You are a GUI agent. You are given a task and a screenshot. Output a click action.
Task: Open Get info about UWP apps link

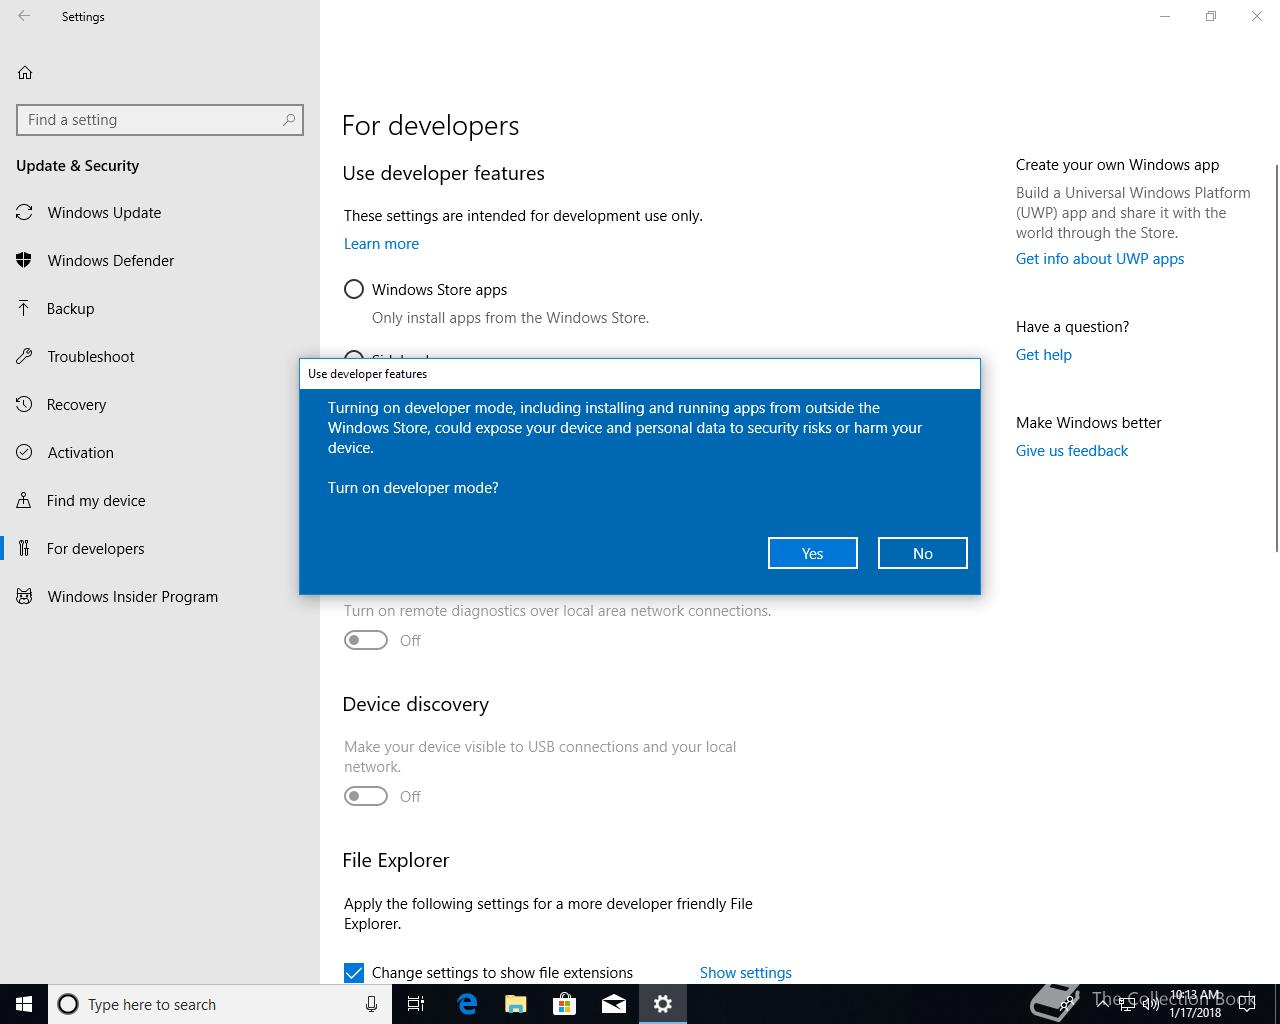click(1099, 258)
